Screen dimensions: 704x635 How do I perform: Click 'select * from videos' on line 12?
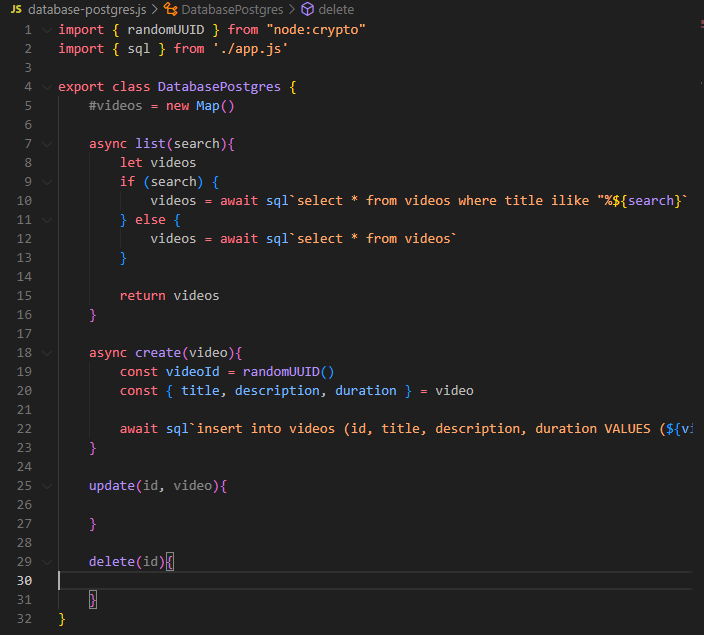373,239
